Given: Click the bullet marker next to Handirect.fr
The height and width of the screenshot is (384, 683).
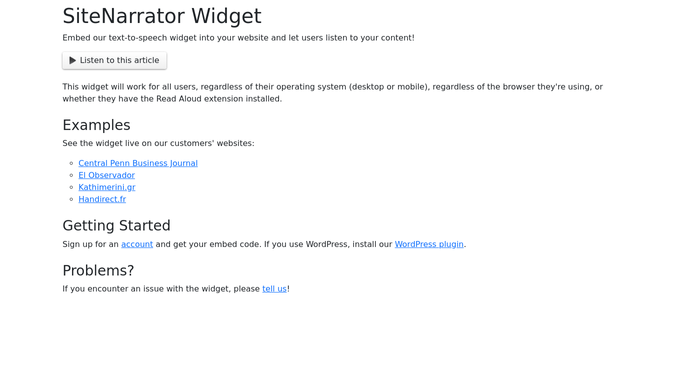Looking at the screenshot, I should [71, 199].
